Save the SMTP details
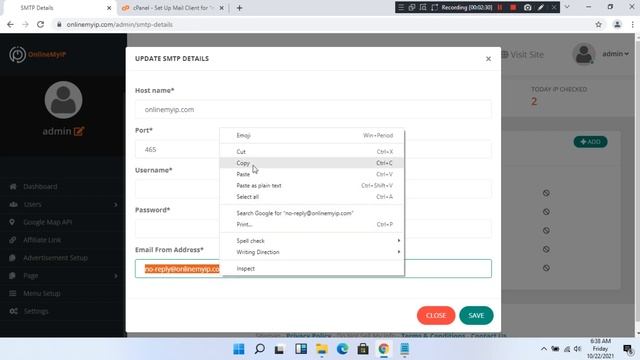This screenshot has width=640, height=360. click(x=476, y=316)
